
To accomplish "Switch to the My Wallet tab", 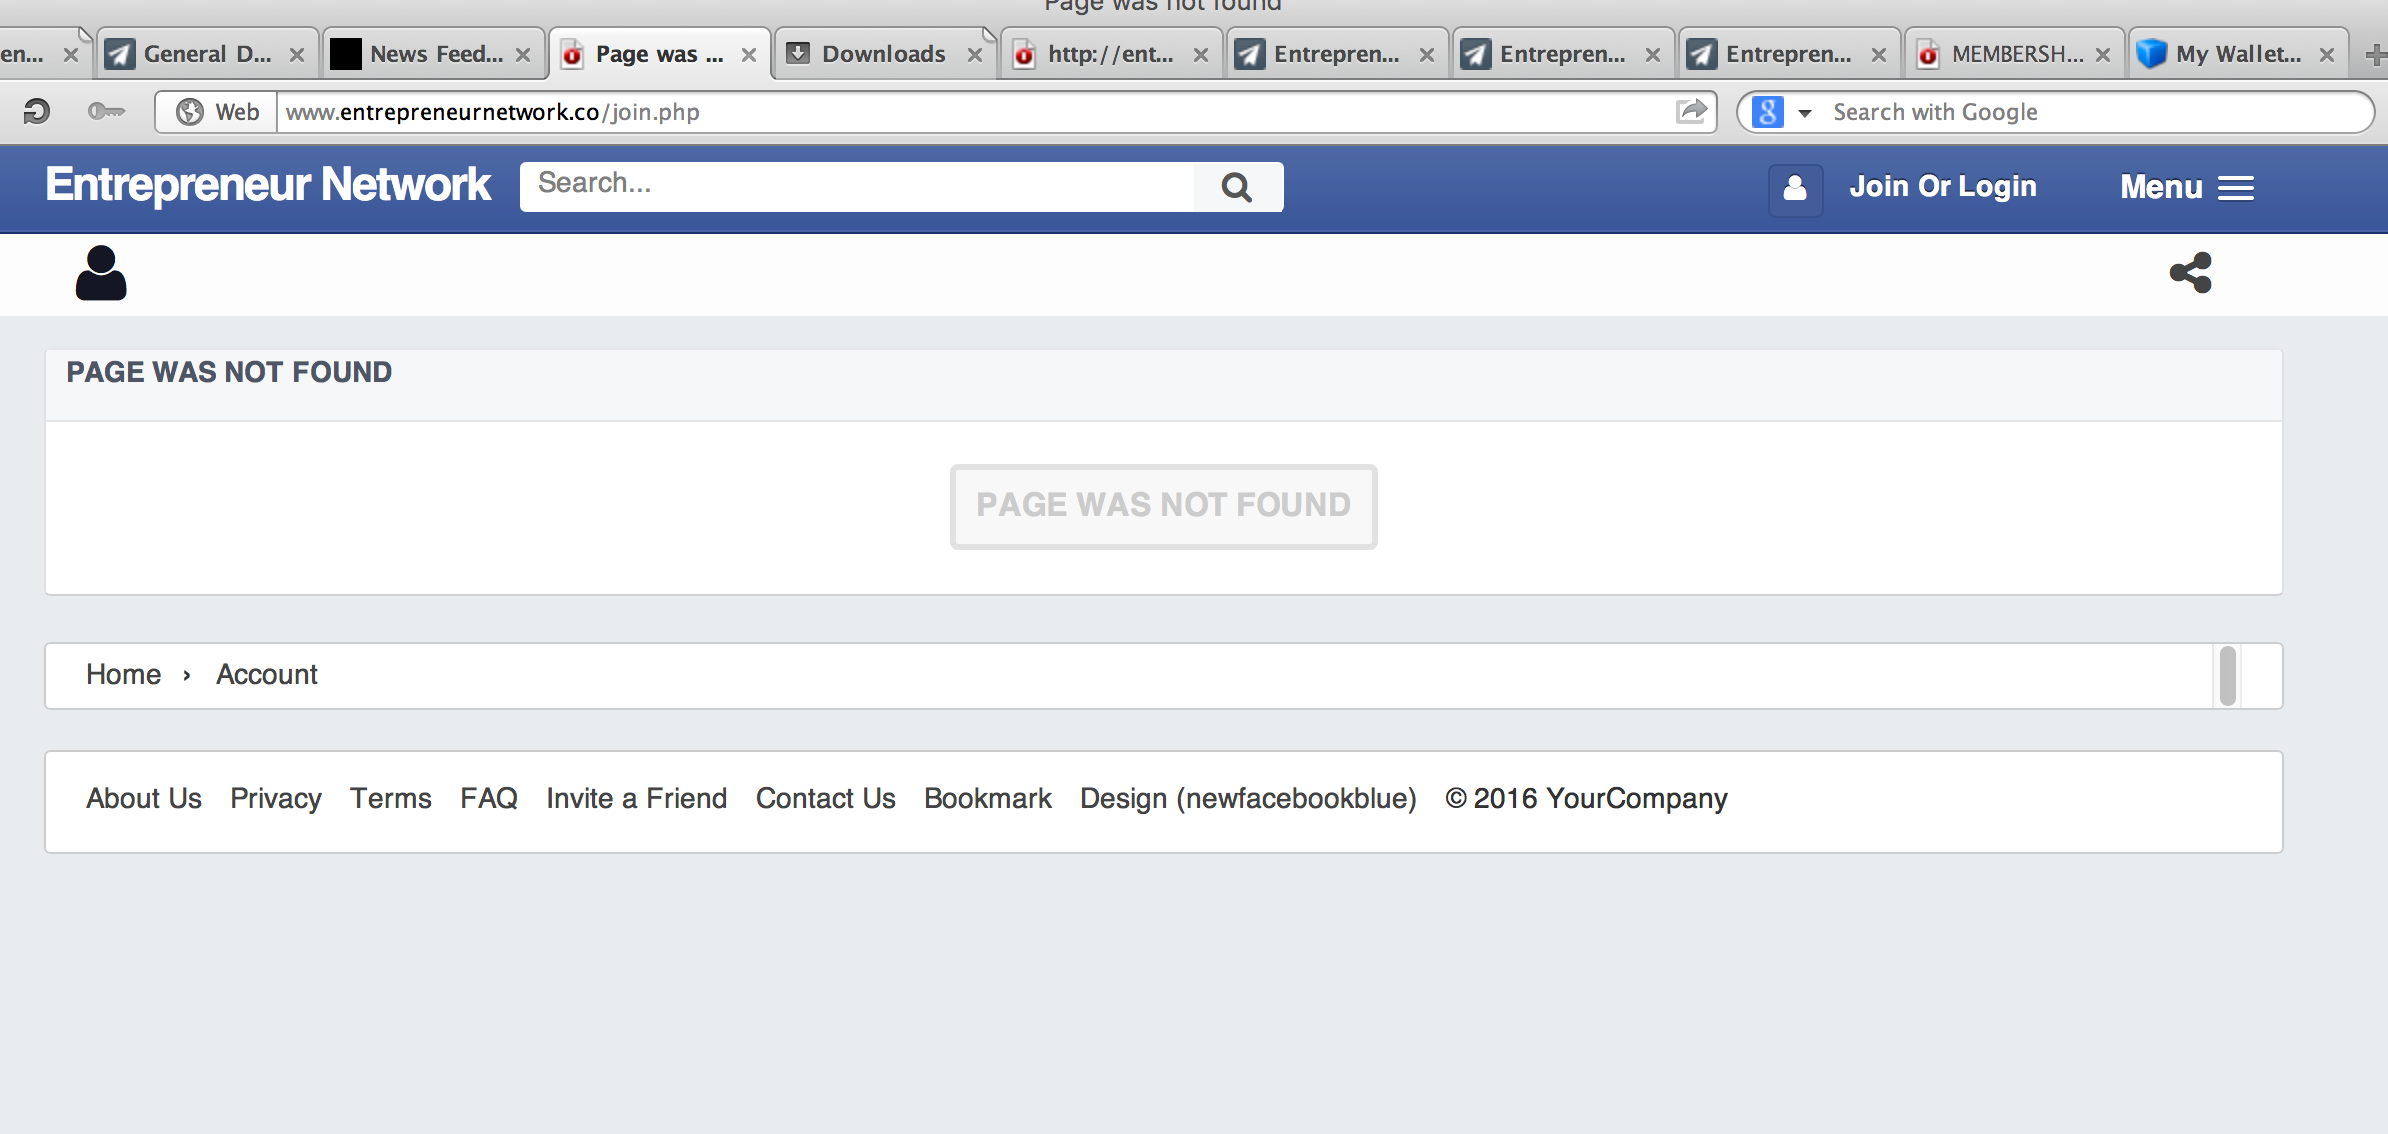I will [x=2237, y=54].
